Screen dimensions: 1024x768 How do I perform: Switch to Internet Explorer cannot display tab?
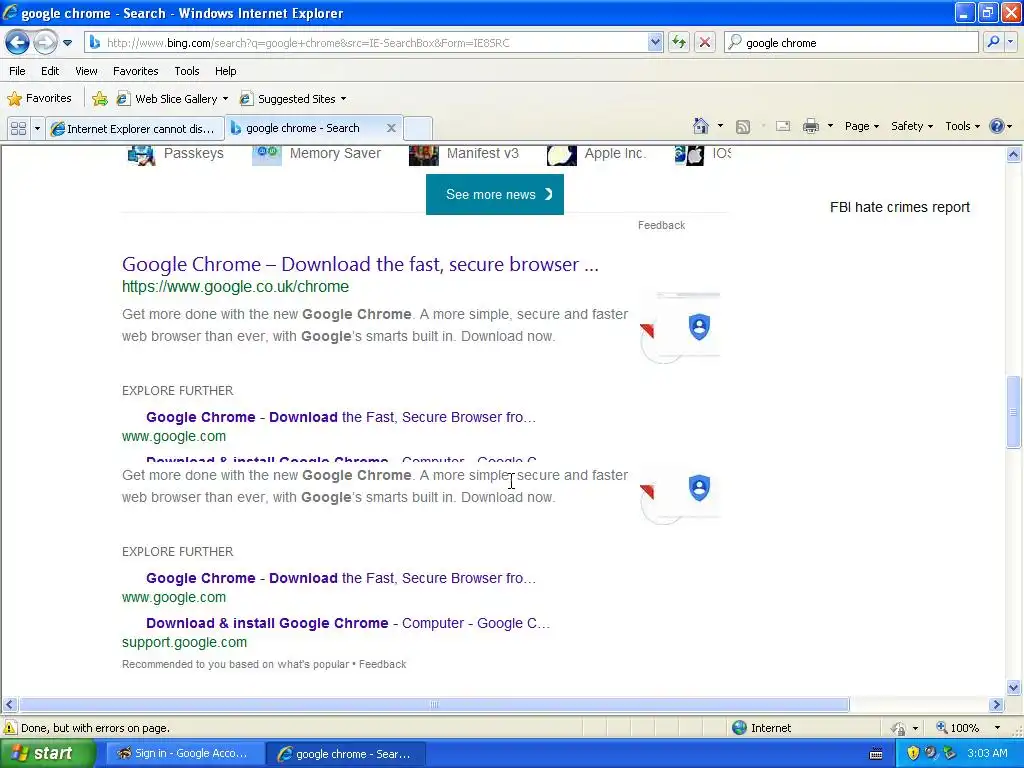click(135, 129)
